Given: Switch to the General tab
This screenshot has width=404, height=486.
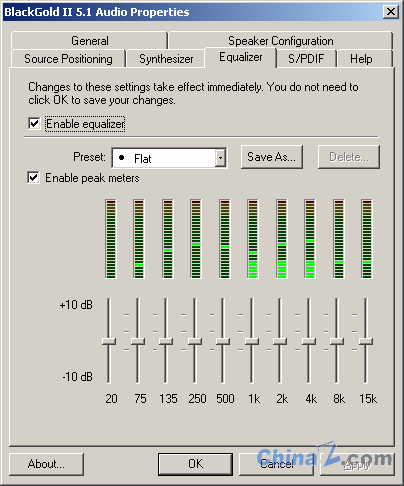Looking at the screenshot, I should pos(89,41).
